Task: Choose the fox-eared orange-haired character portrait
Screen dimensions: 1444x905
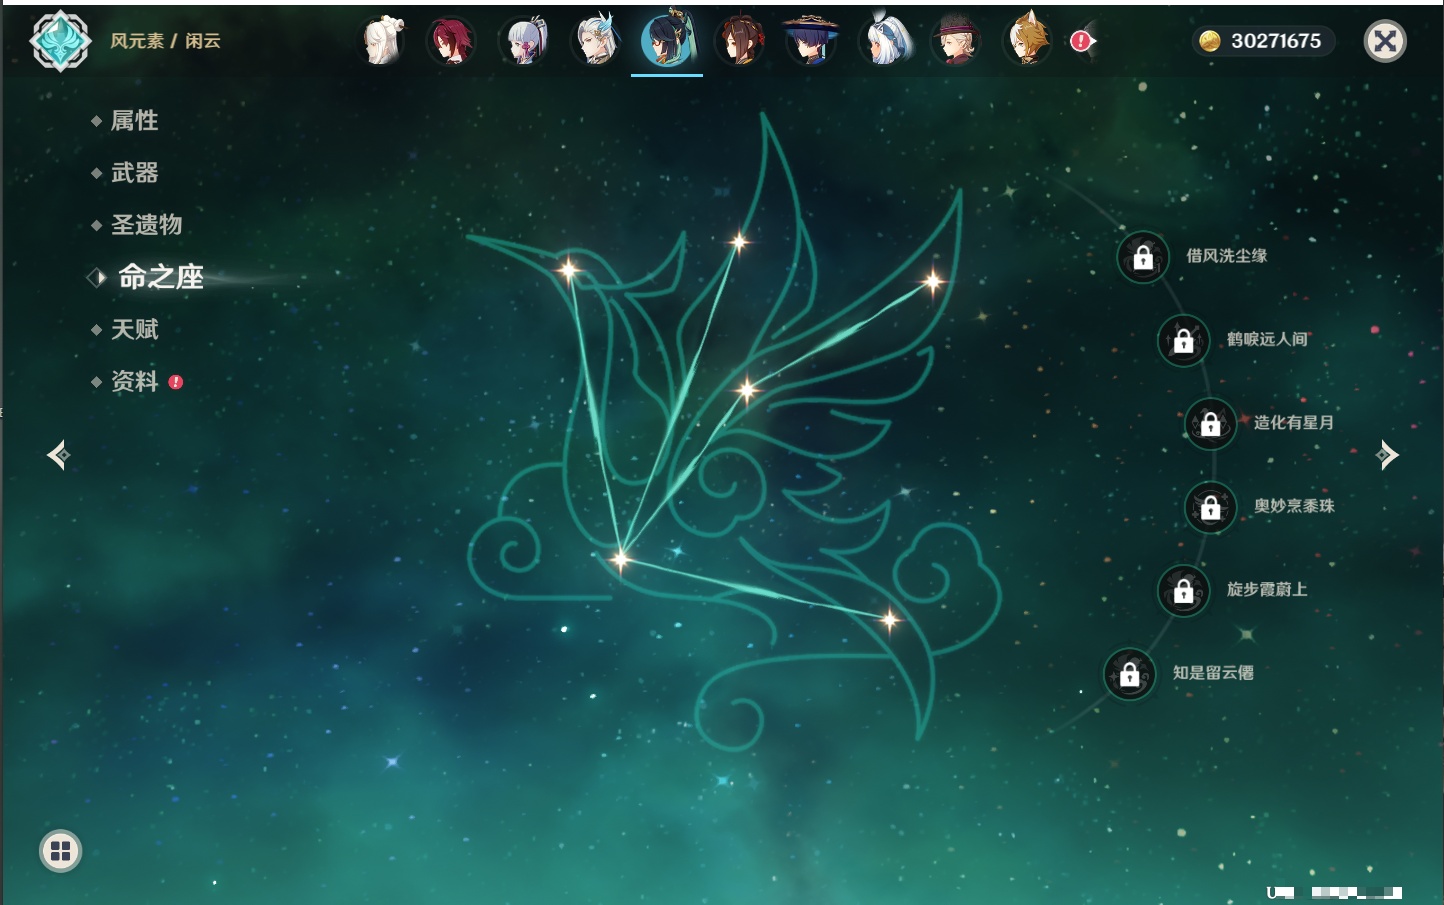Action: 1027,42
